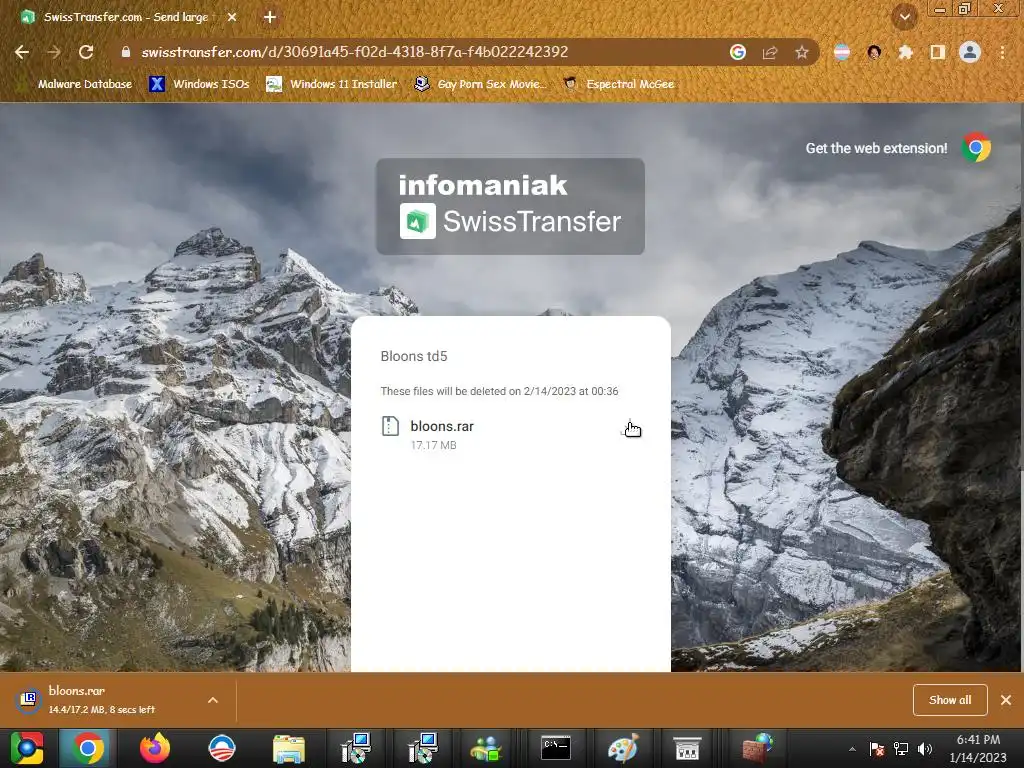1024x768 pixels.
Task: Open the Chrome profile avatar menu
Action: 970,52
